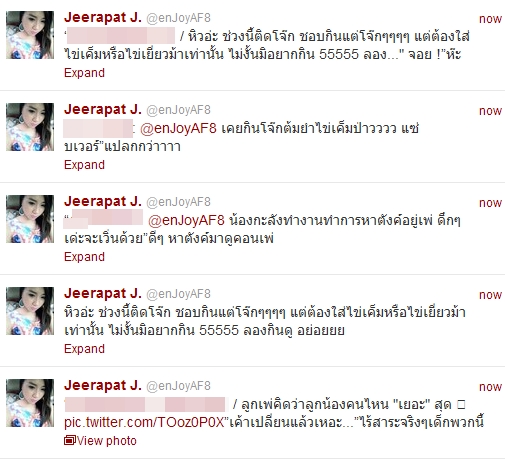Open the fourth tweet's profile avatar
The image size is (505, 459).
30,311
